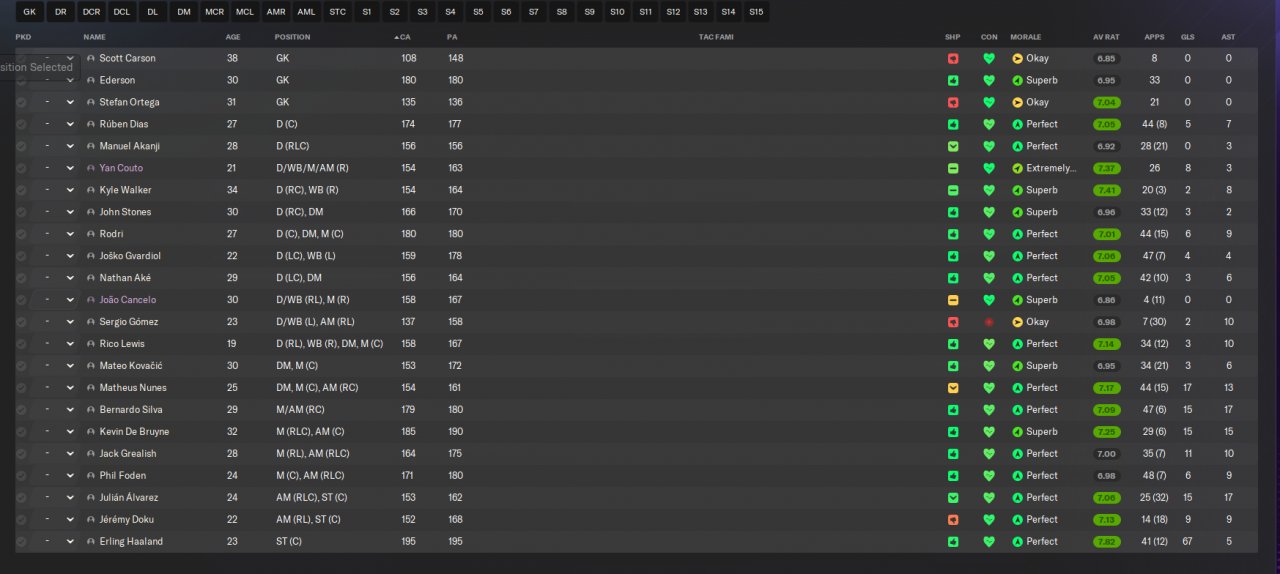Click Phil Foden's condition heart icon

pos(989,475)
